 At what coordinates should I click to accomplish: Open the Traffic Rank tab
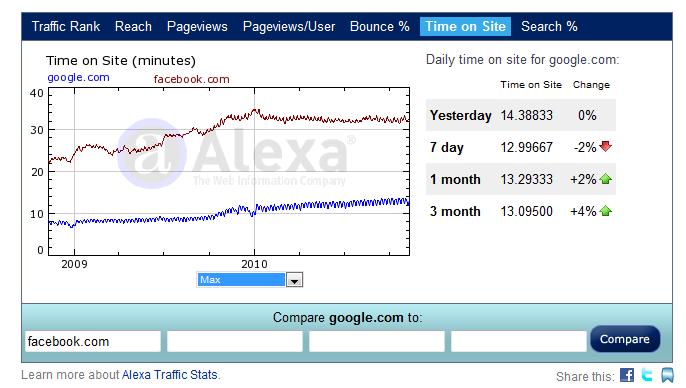pos(66,26)
